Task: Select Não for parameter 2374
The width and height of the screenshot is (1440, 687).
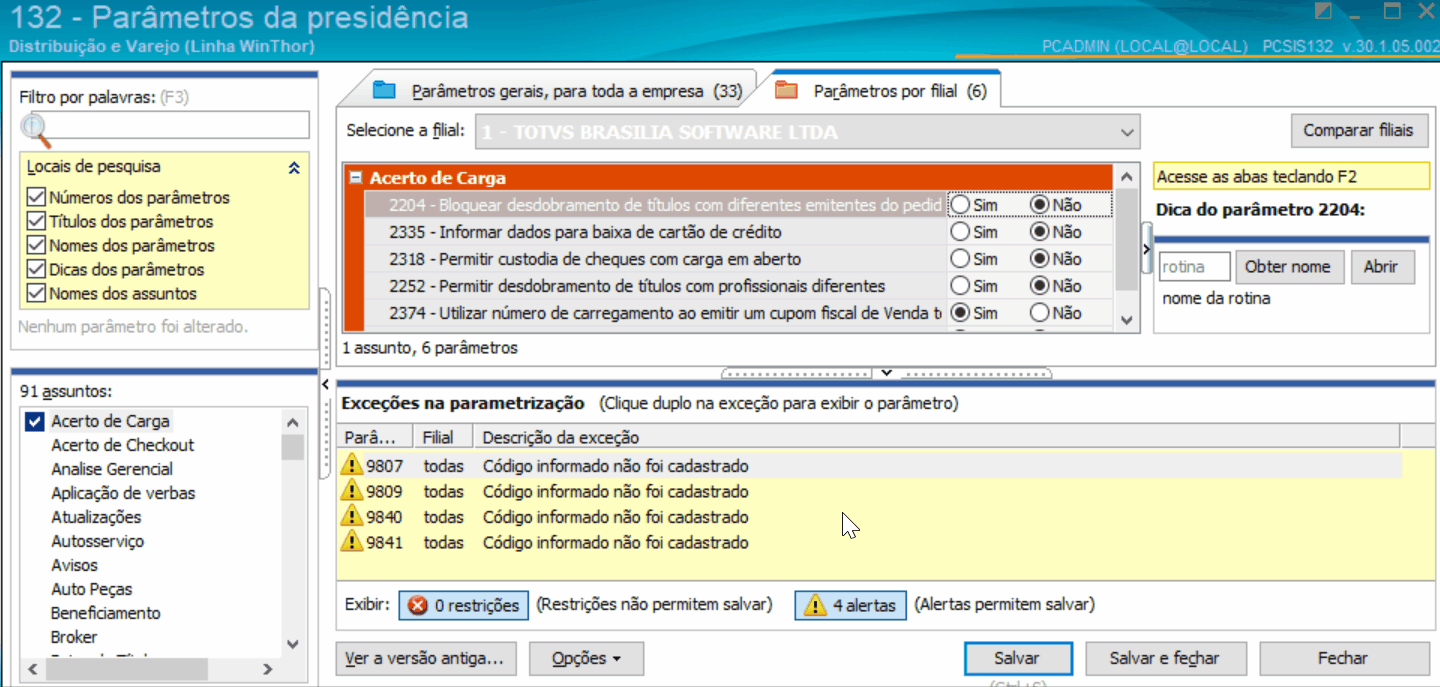Action: tap(1040, 313)
